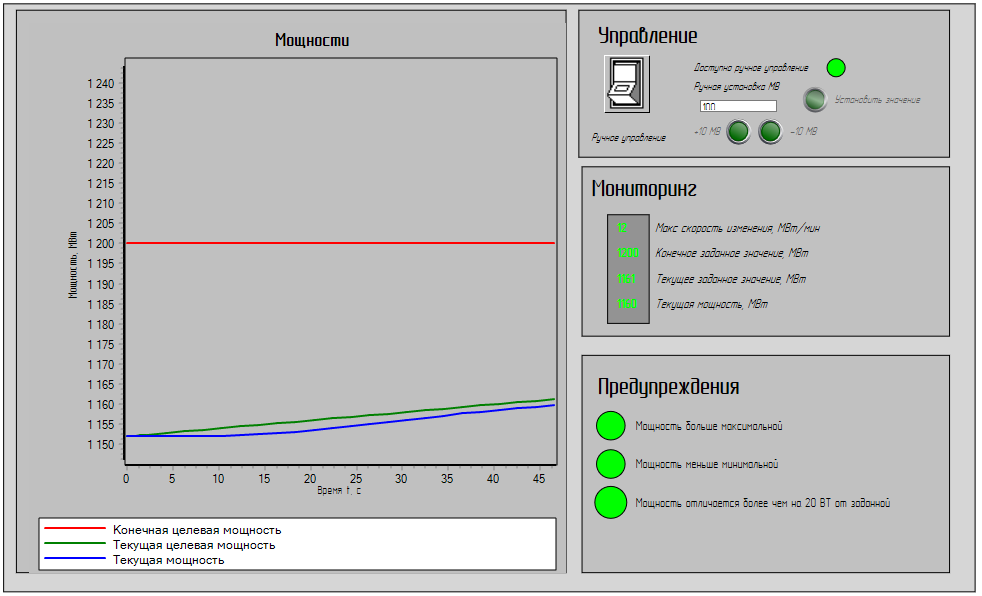Viewport: 982px width, 596px height.
Task: Click the power above maximum warning lamp
Action: pos(610,426)
